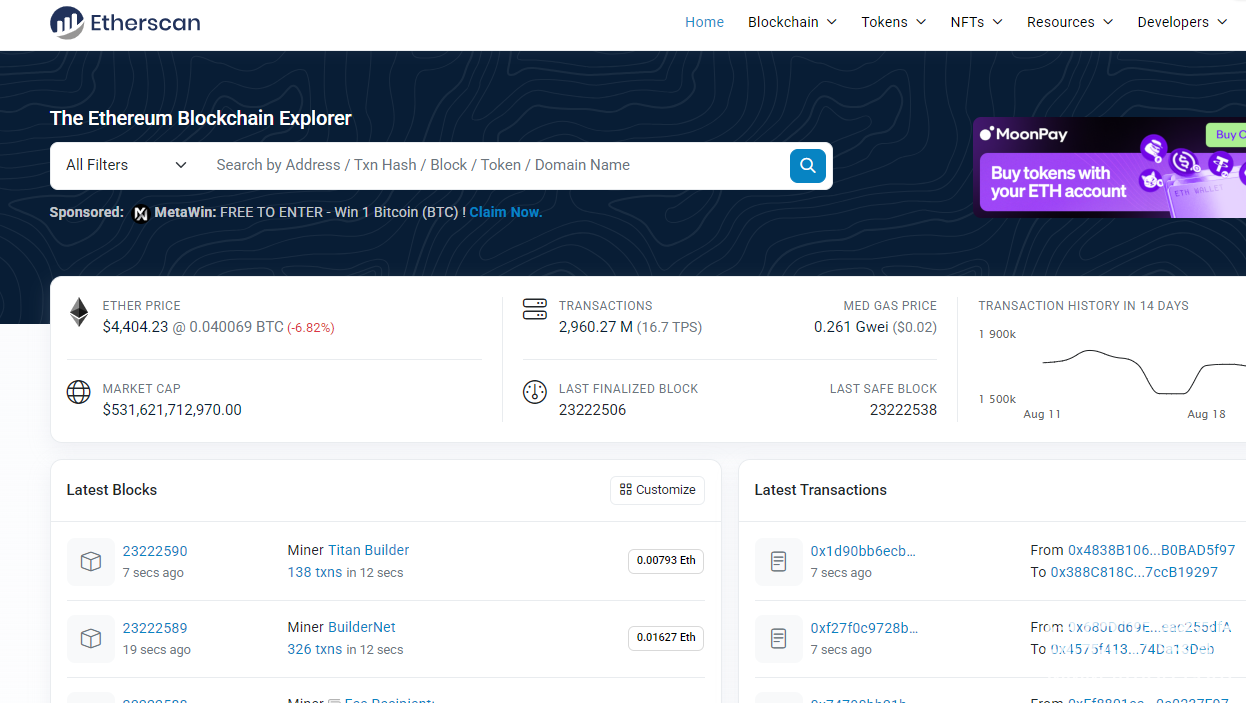The image size is (1246, 703).
Task: Click the Etherscan logo icon
Action: click(x=67, y=22)
